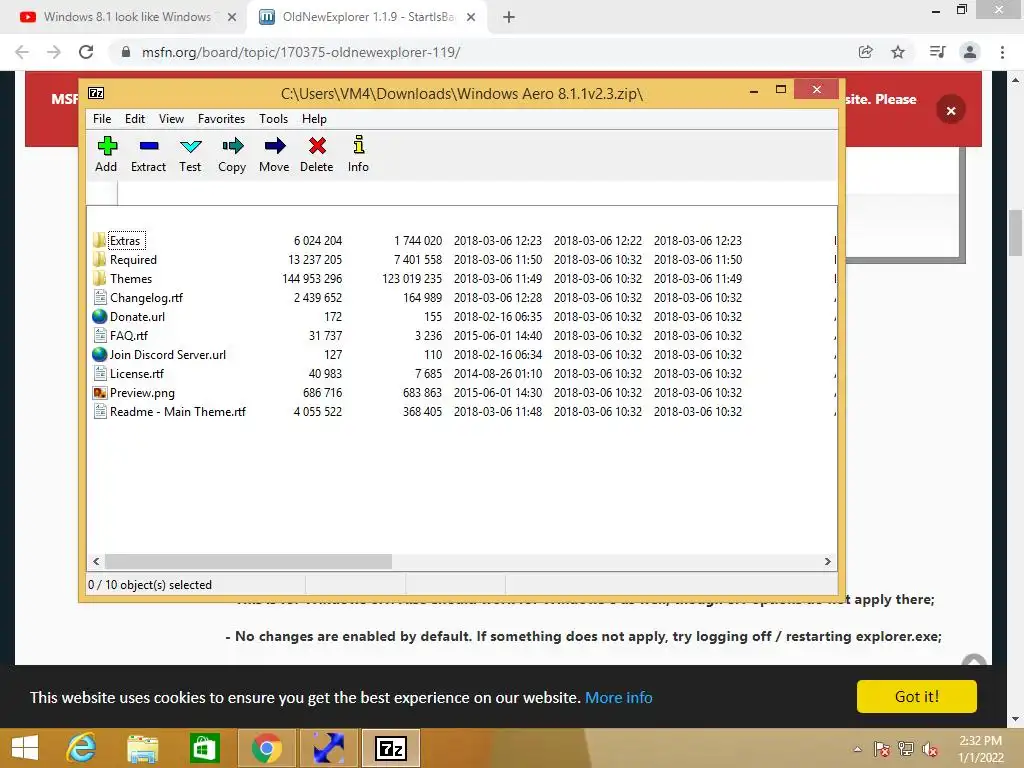The height and width of the screenshot is (768, 1024).
Task: Open the Chrome taskbar icon
Action: click(266, 748)
